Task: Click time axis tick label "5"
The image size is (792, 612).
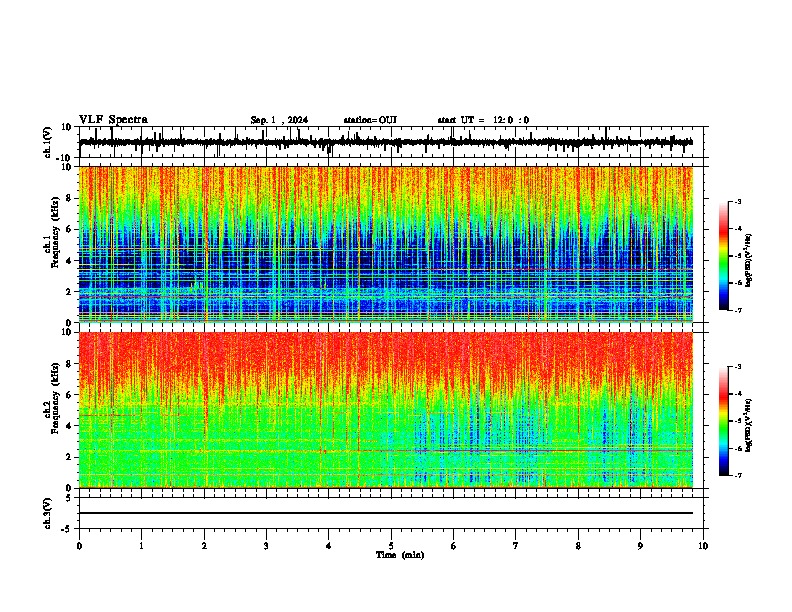Action: (x=391, y=546)
